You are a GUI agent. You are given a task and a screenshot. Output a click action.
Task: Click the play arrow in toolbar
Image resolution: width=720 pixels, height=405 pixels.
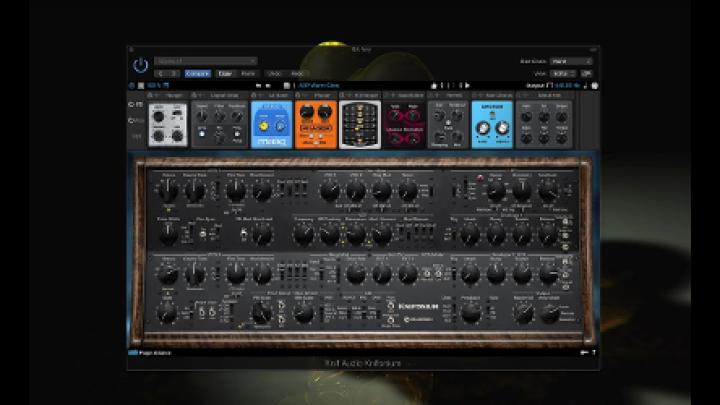coord(467,85)
